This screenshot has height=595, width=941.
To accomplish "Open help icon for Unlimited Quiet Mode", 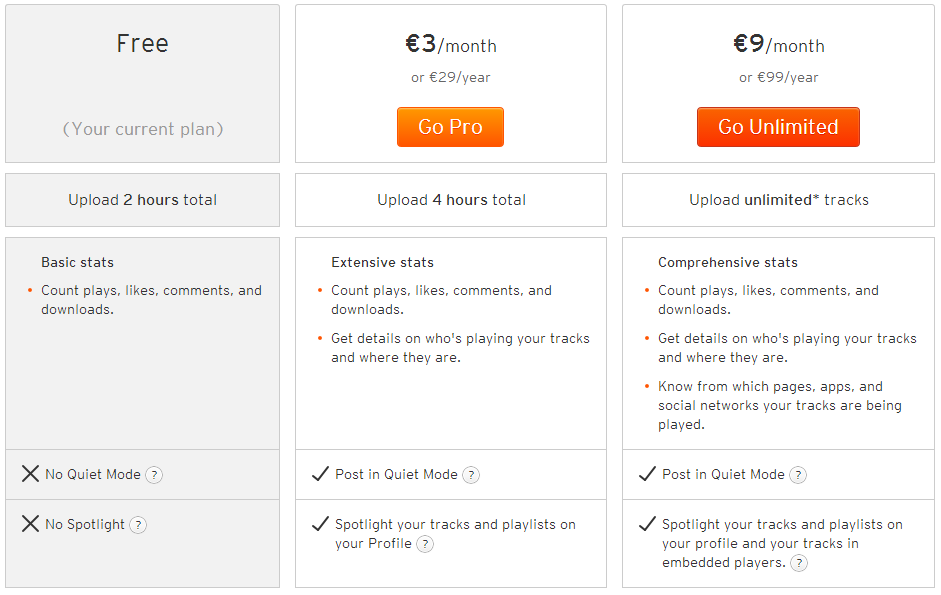I will point(798,475).
